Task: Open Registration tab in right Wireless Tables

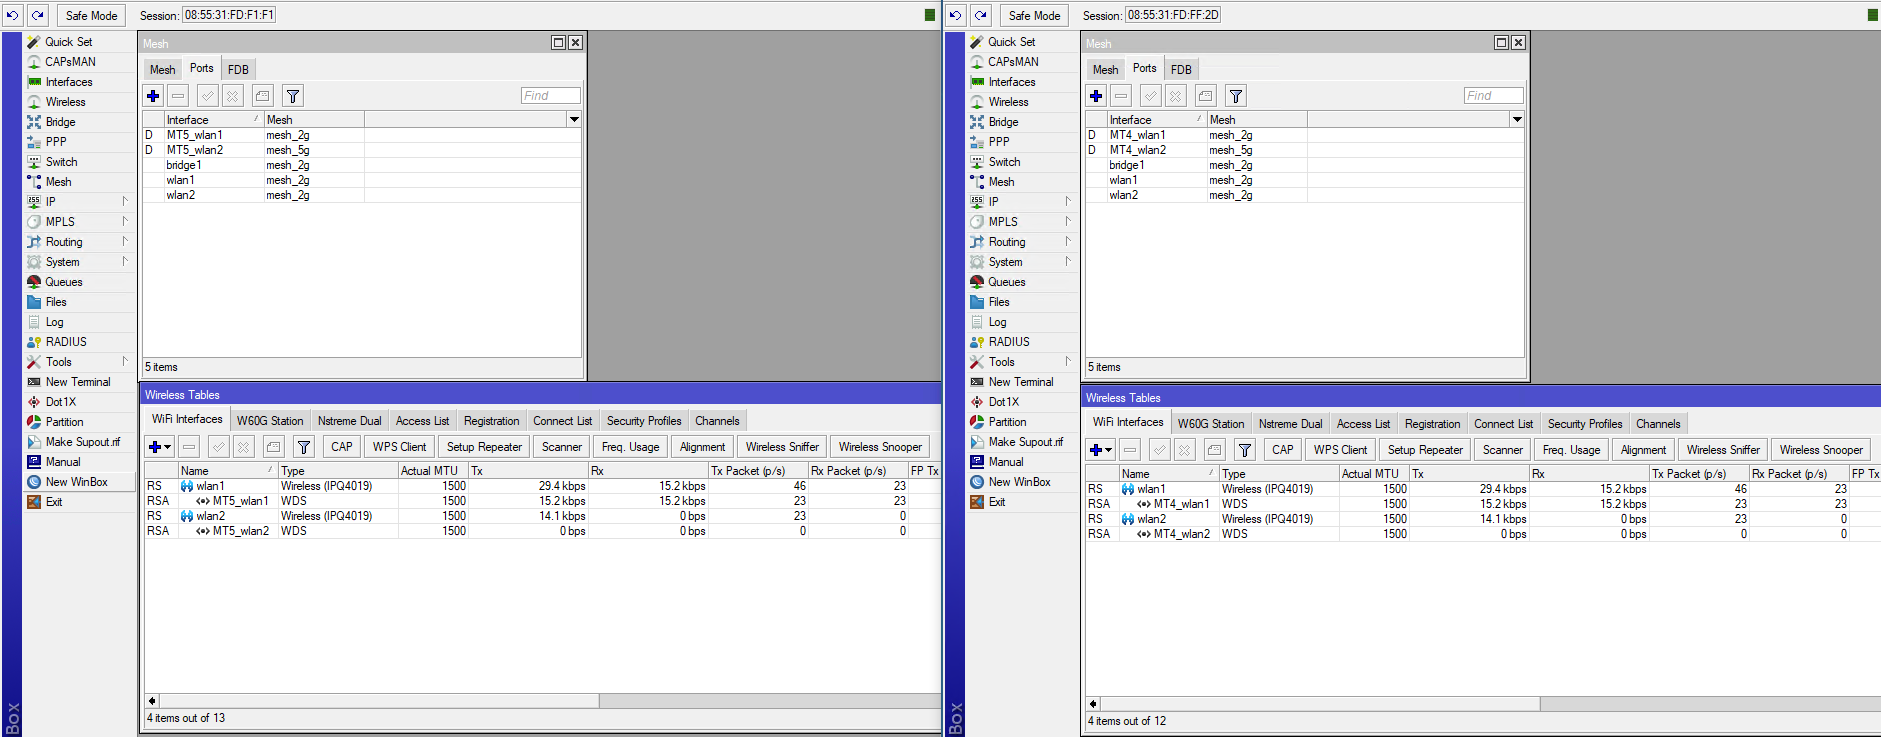Action: [x=1432, y=424]
